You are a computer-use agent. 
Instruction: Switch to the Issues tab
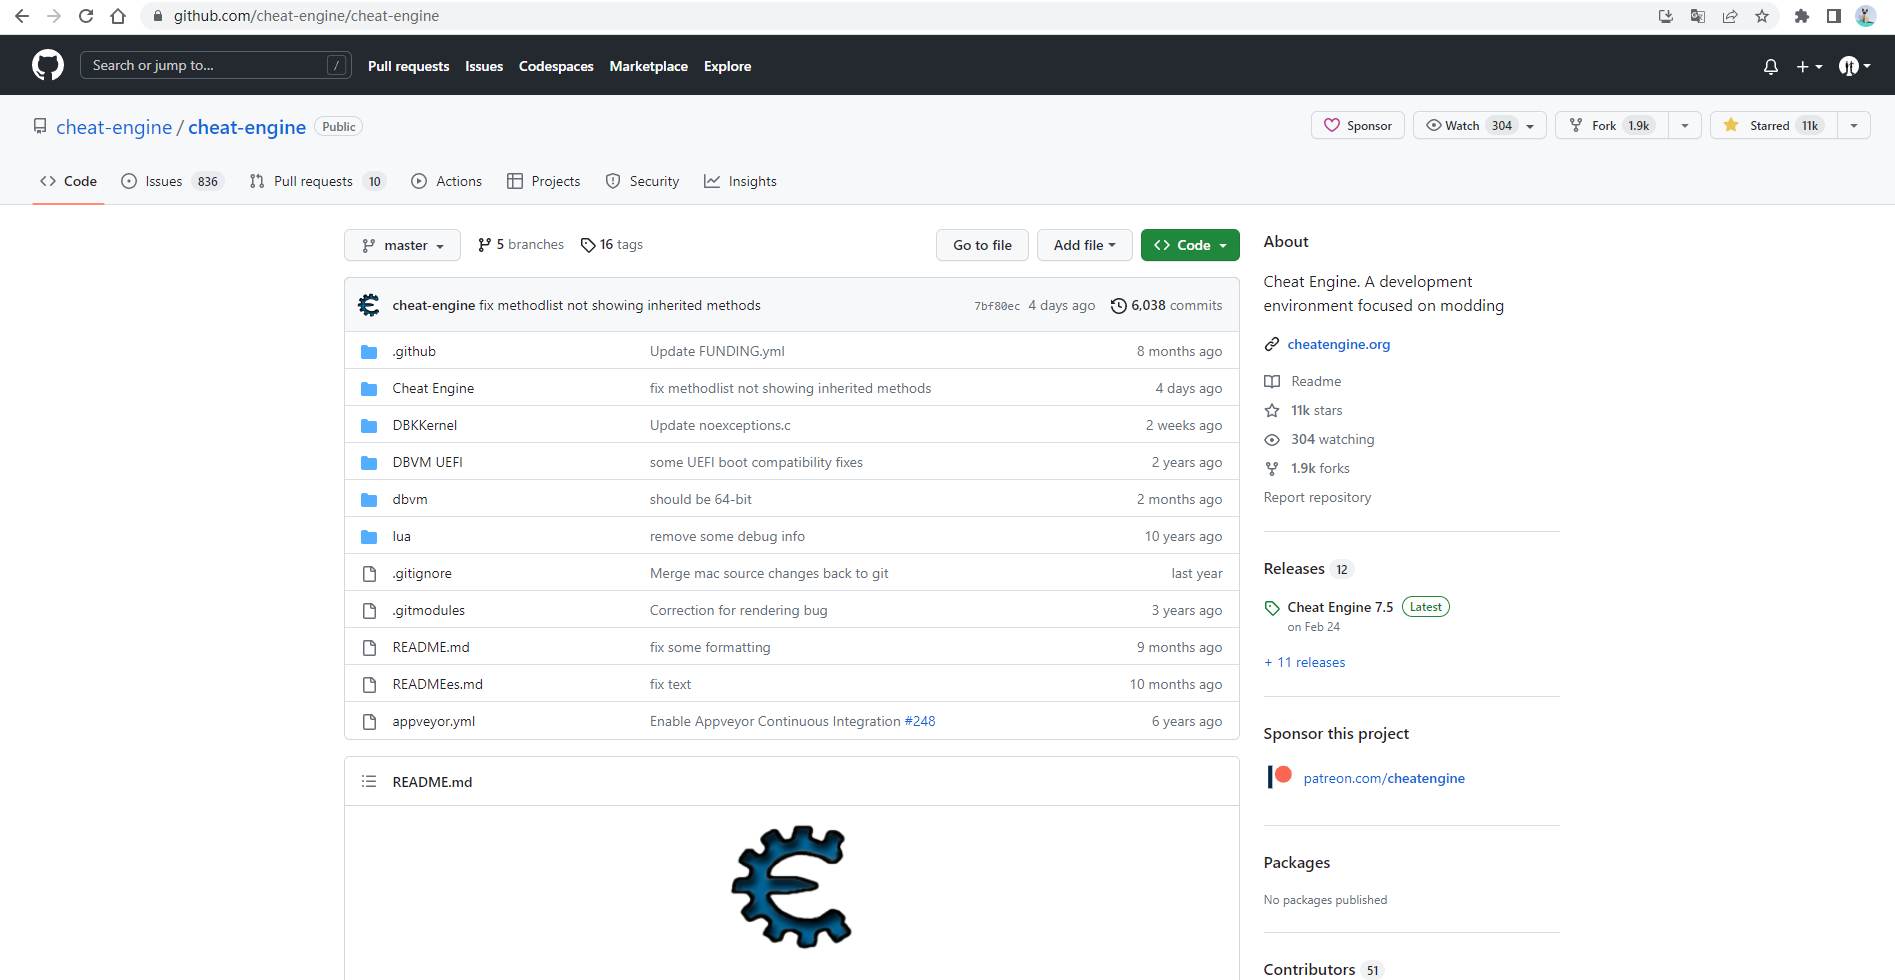[x=171, y=182]
